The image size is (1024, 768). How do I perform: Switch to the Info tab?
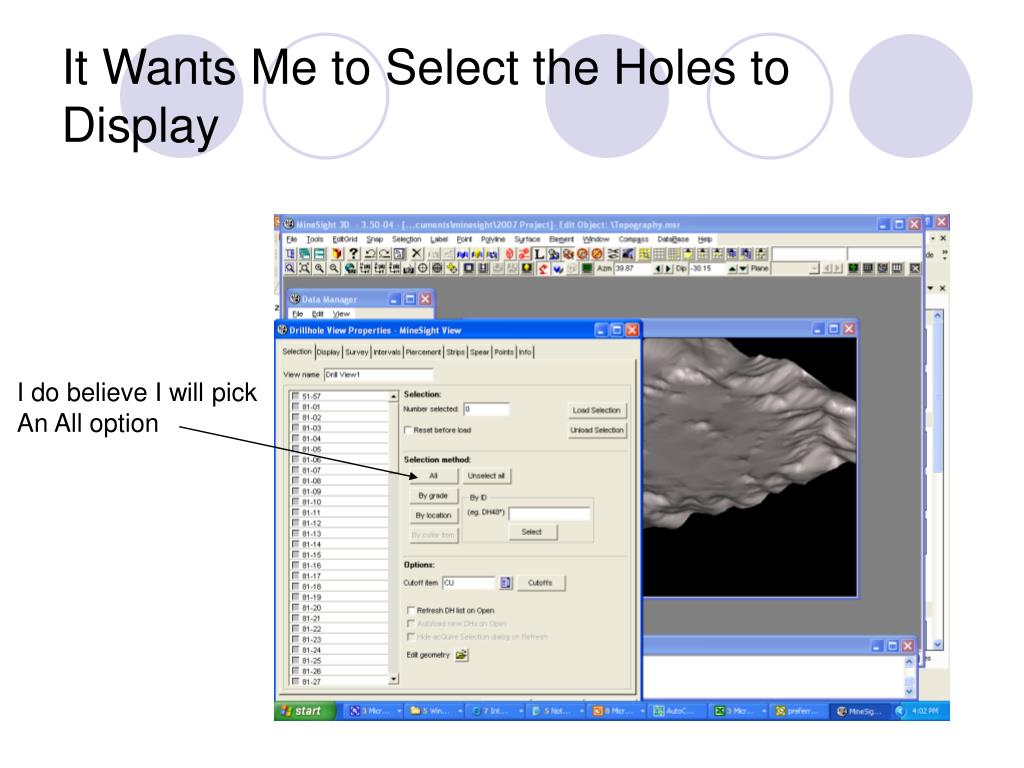525,352
